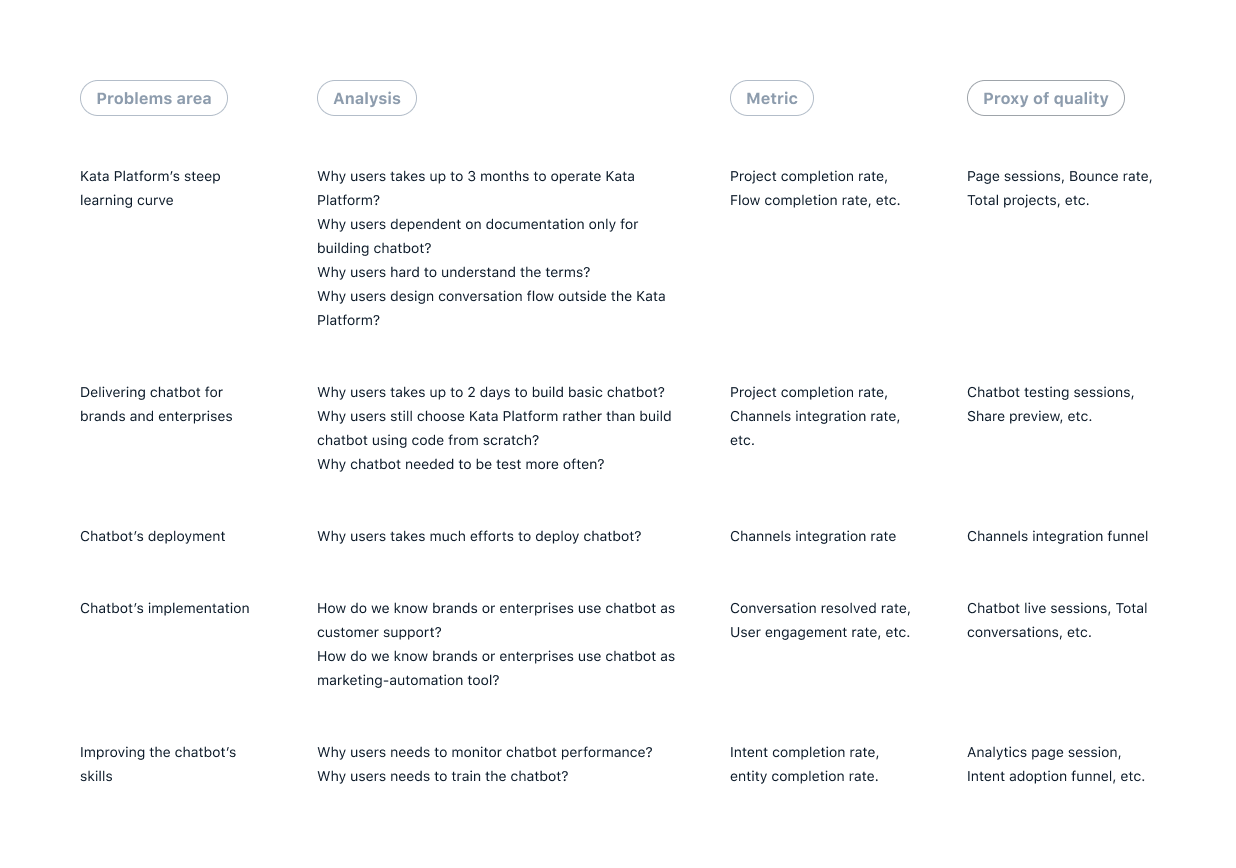The height and width of the screenshot is (868, 1236).
Task: Click the Chatbot's implementation problem area
Action: (x=165, y=608)
